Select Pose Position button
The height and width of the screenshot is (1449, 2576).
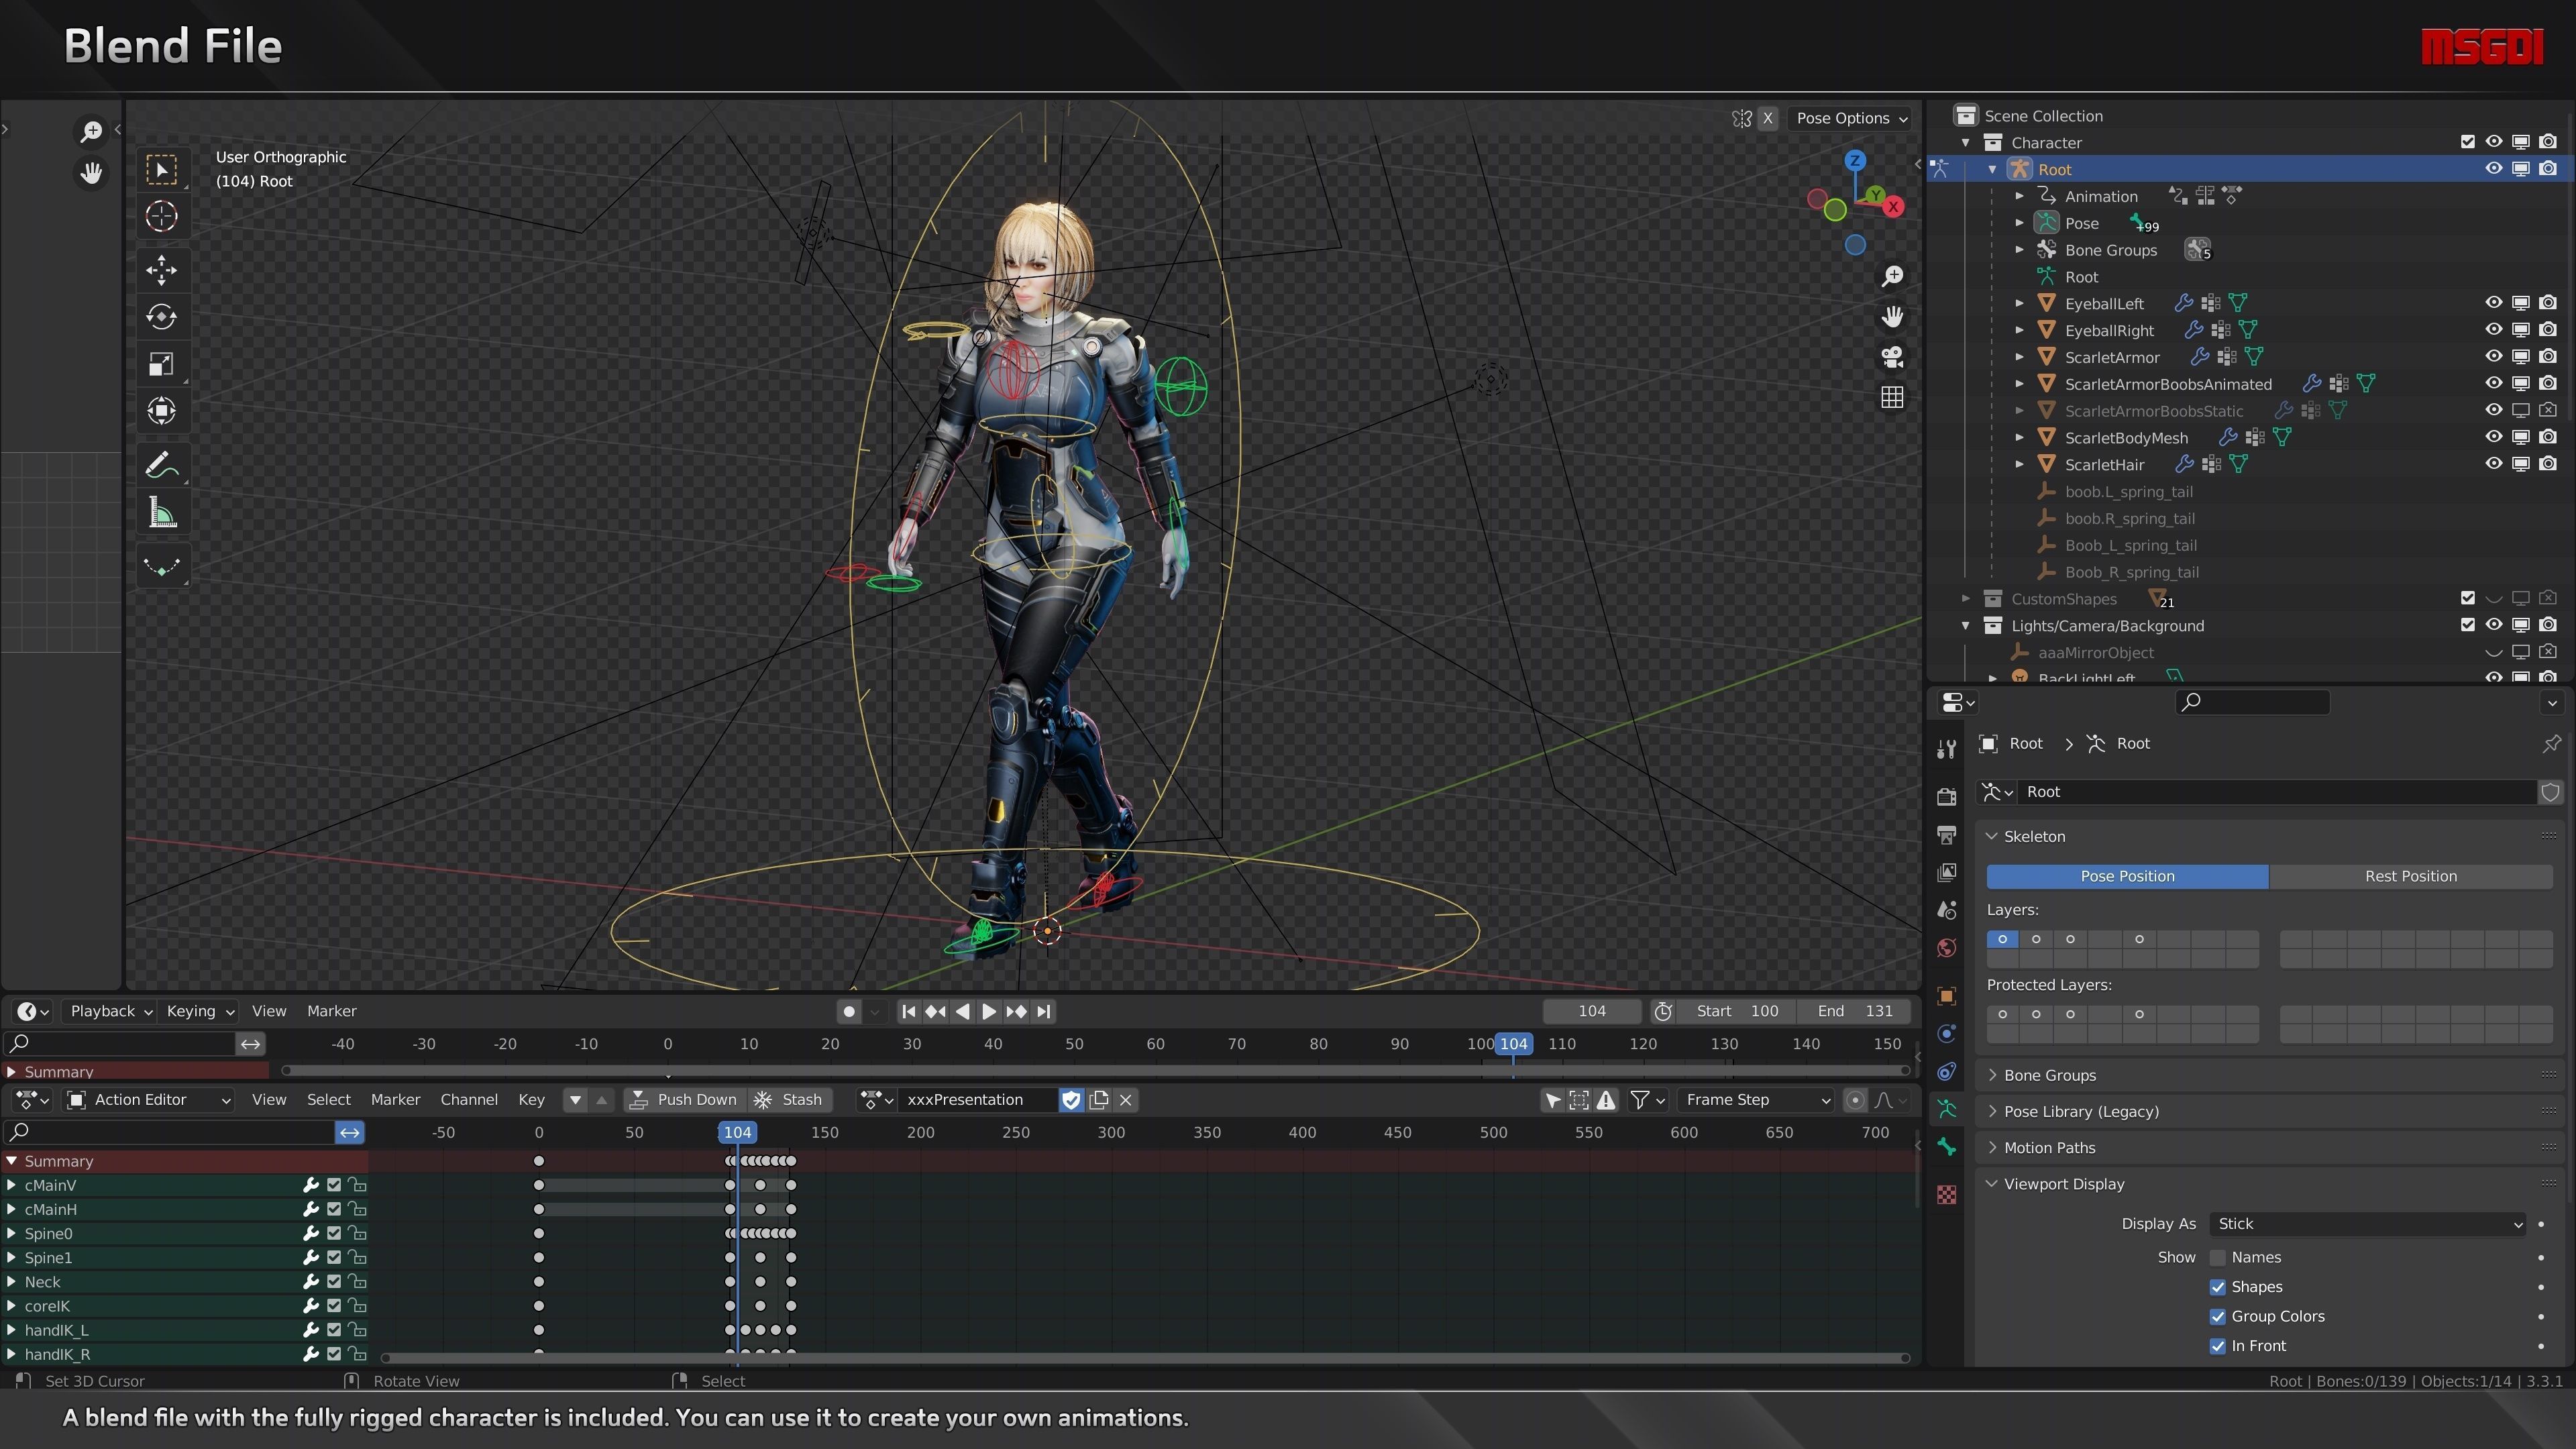(x=2127, y=876)
